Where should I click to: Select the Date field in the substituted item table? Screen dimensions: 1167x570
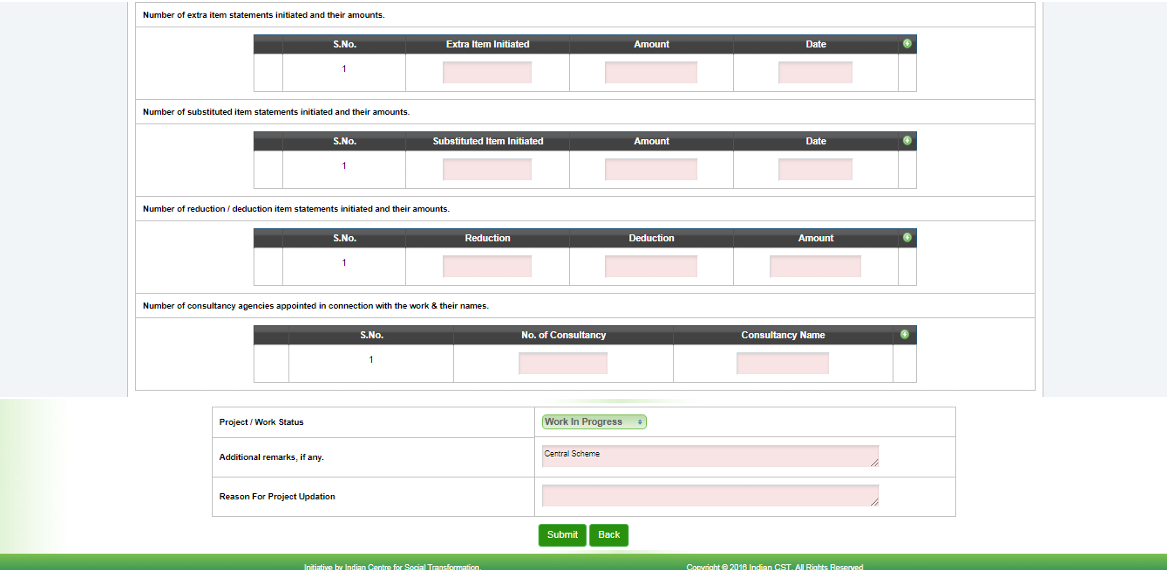point(815,170)
